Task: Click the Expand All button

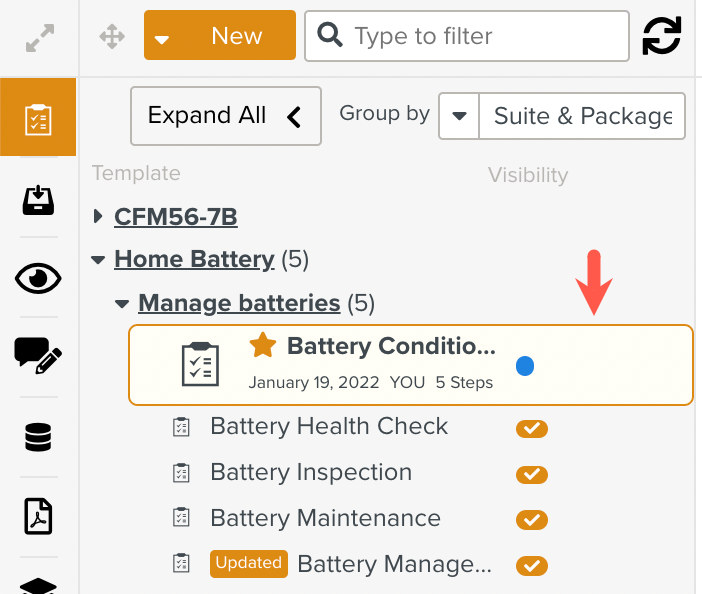Action: coord(225,116)
